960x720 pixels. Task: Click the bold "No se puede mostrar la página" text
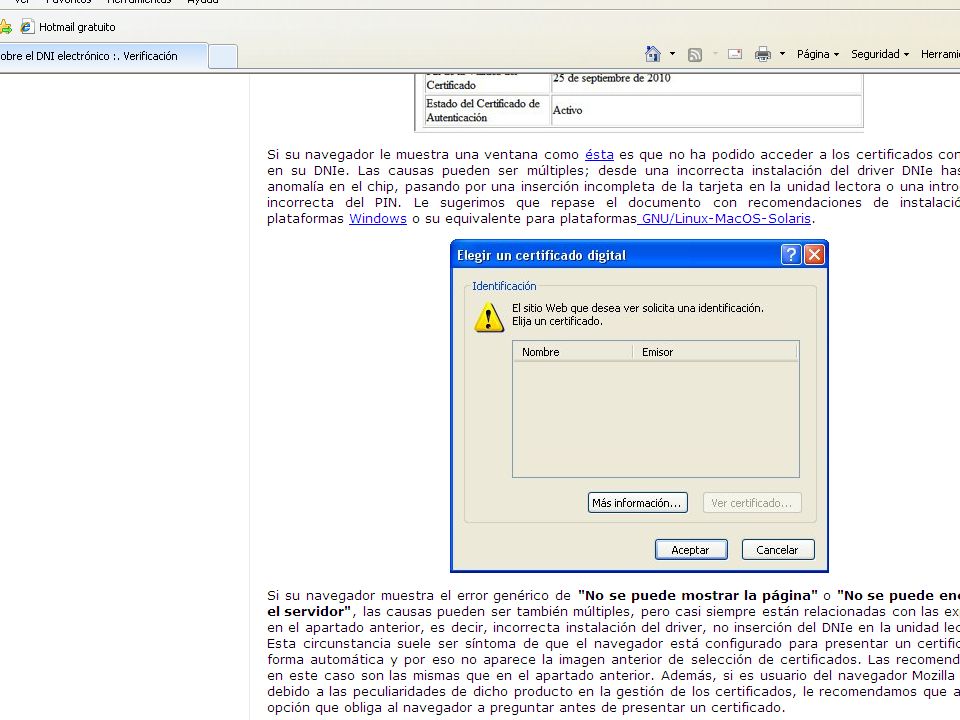click(698, 595)
